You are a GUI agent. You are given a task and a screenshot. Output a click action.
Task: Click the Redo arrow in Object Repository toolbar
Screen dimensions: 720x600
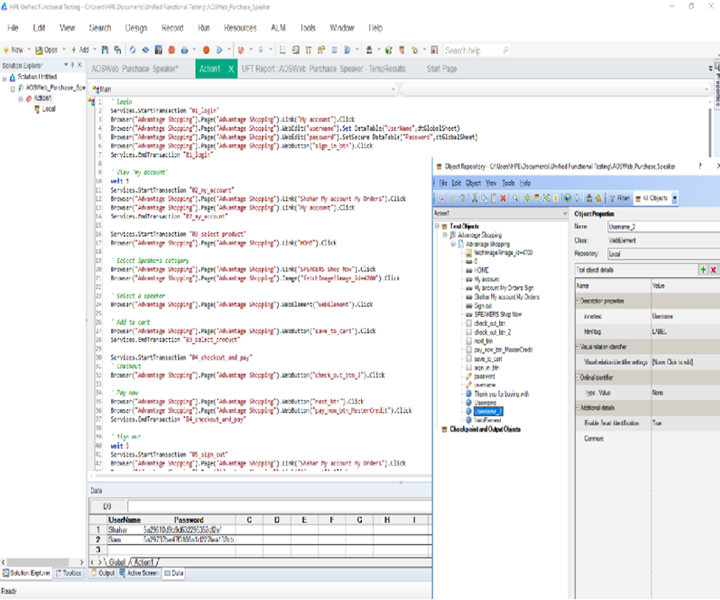click(462, 198)
